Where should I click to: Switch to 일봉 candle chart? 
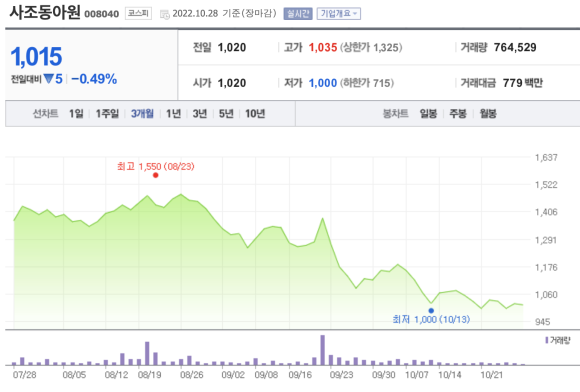(x=428, y=114)
